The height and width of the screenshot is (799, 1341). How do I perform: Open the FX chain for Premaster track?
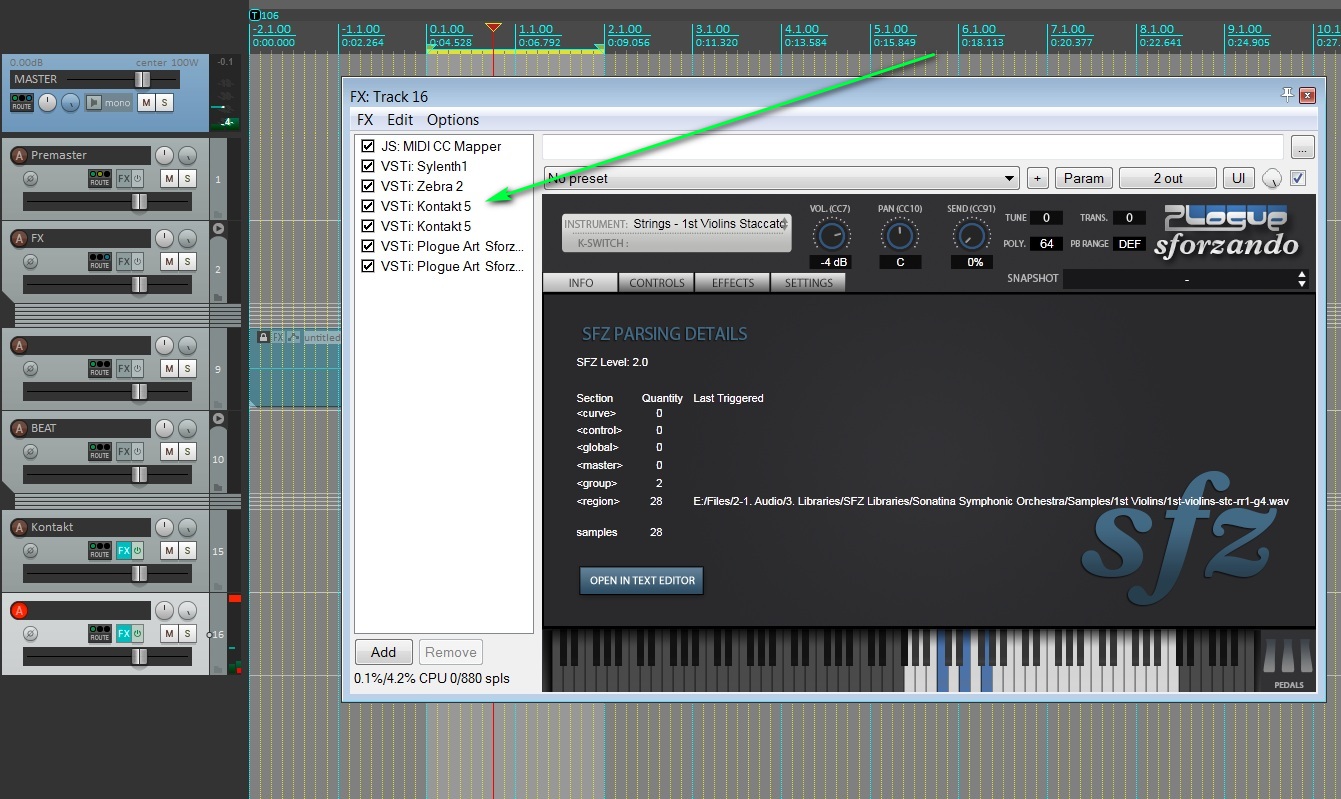[x=123, y=179]
